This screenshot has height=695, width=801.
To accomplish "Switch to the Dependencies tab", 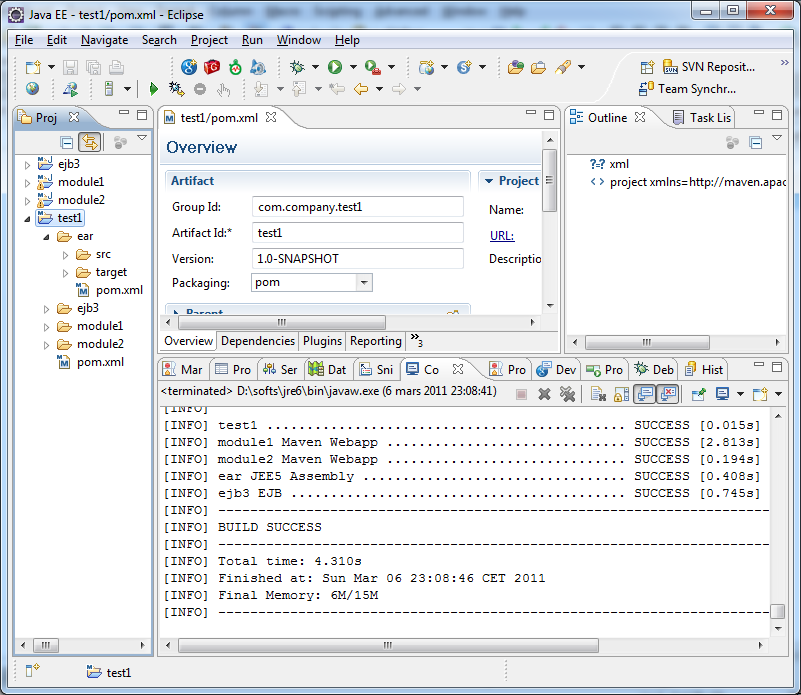I will tap(257, 341).
